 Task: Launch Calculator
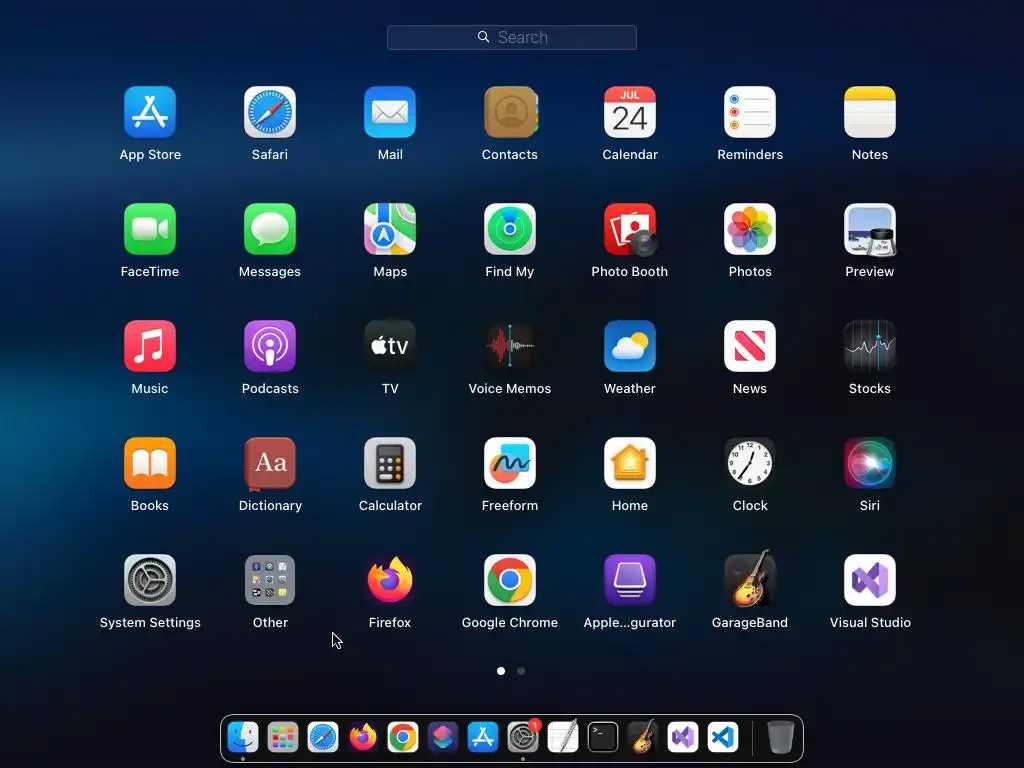pos(390,462)
